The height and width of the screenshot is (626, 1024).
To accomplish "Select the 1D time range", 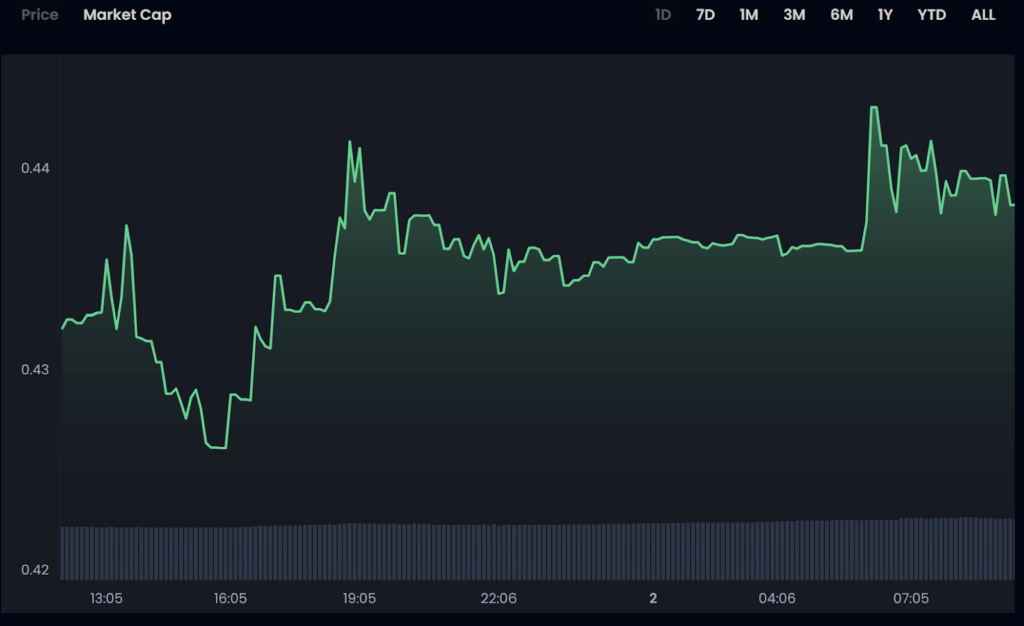I will 663,15.
